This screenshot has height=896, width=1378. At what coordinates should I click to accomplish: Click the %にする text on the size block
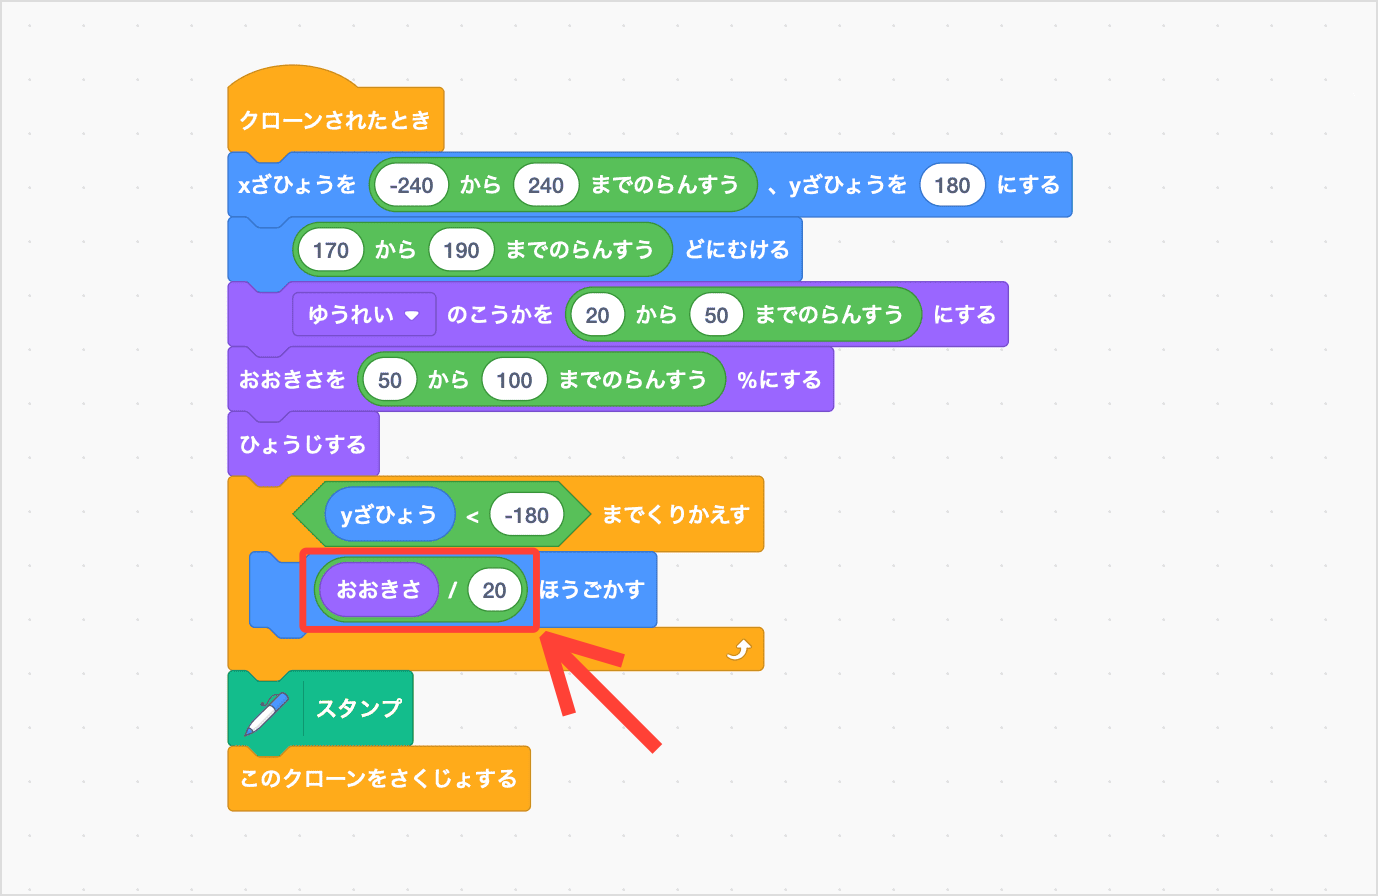pyautogui.click(x=779, y=379)
